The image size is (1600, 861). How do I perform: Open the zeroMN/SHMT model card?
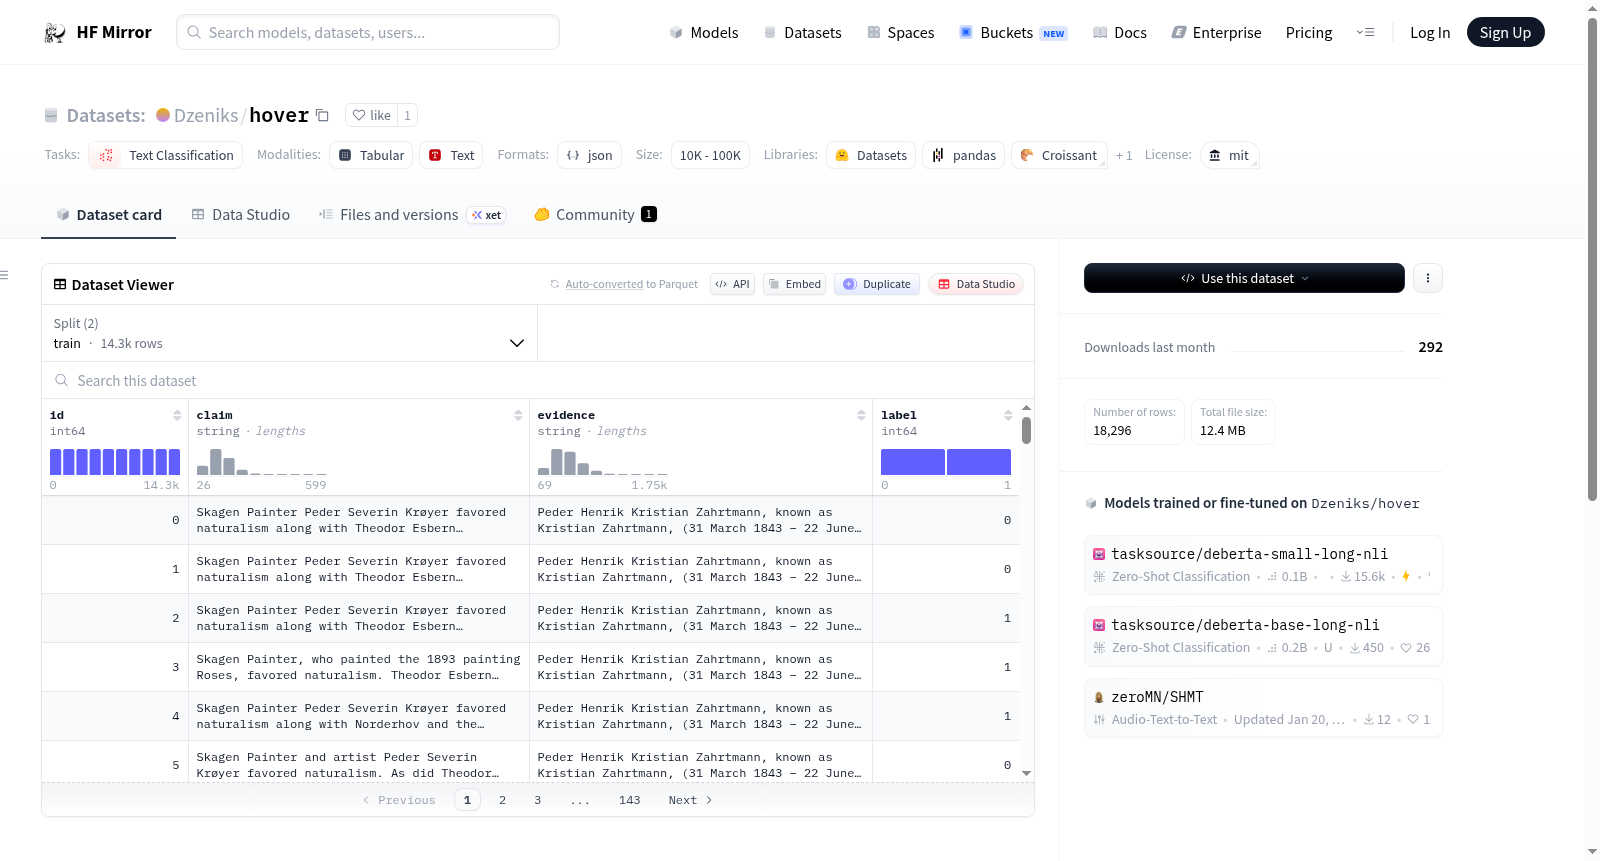click(x=1263, y=708)
